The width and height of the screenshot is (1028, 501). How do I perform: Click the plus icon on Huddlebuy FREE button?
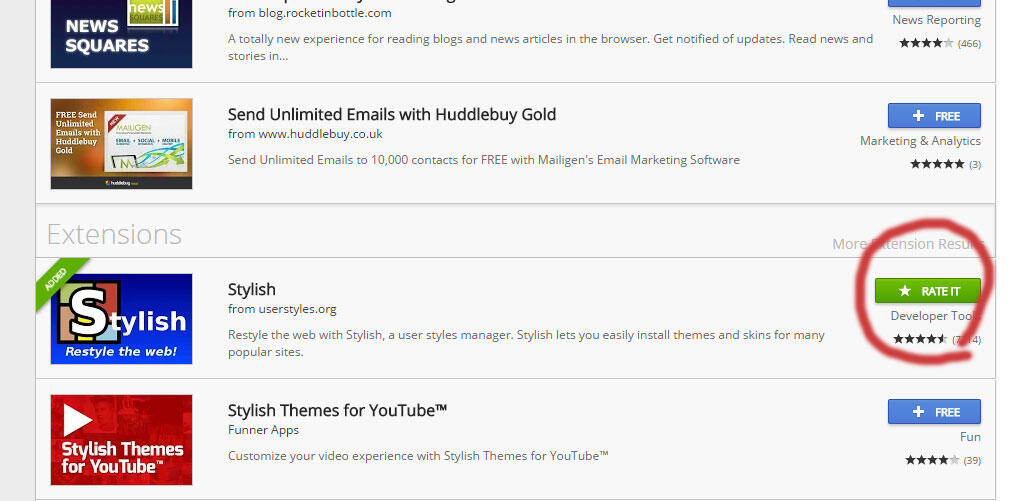pos(919,115)
